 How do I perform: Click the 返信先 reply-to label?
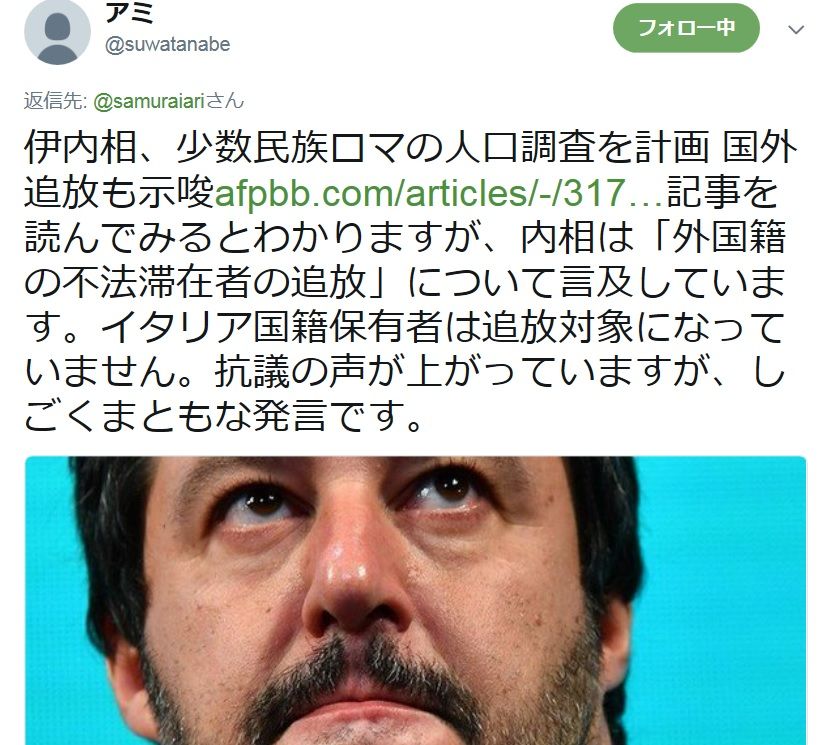55,101
